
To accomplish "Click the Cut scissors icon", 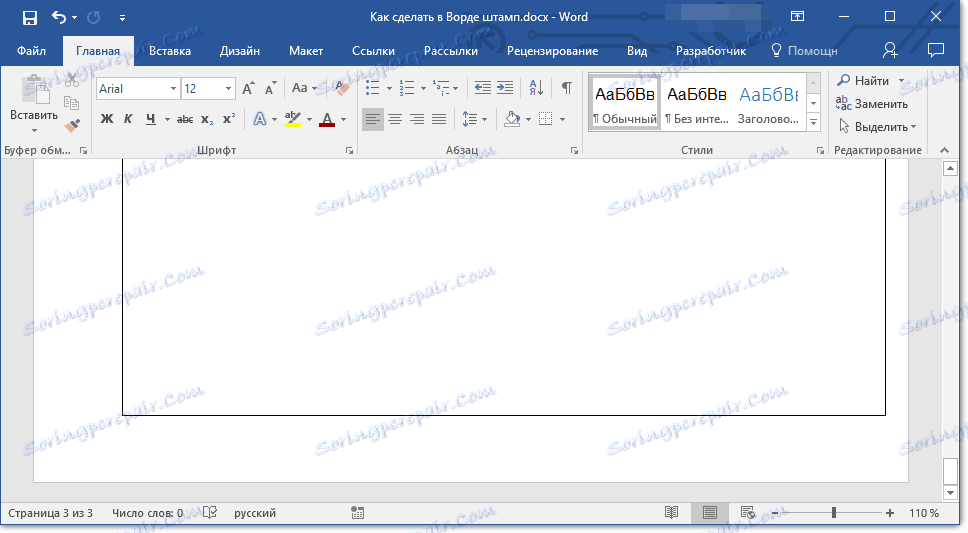I will click(72, 80).
